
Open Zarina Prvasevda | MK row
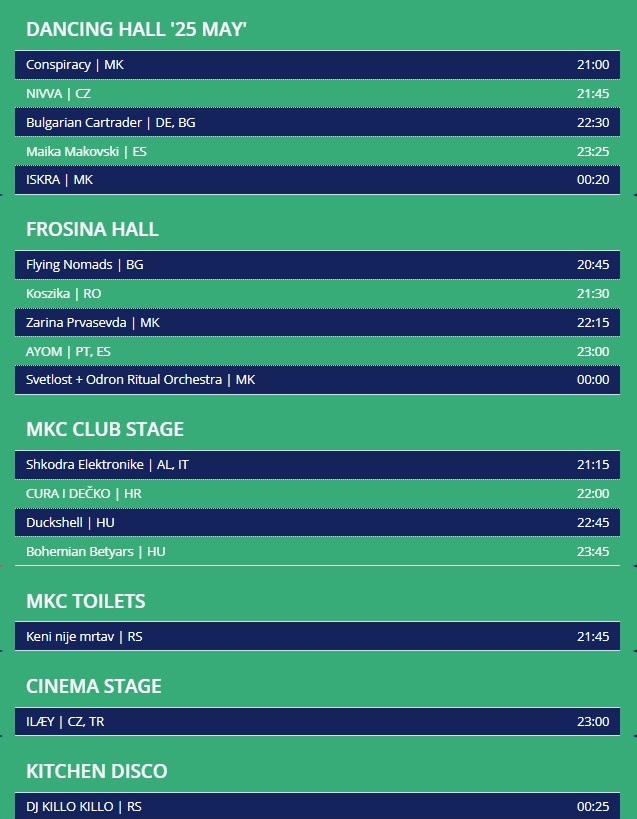317,322
